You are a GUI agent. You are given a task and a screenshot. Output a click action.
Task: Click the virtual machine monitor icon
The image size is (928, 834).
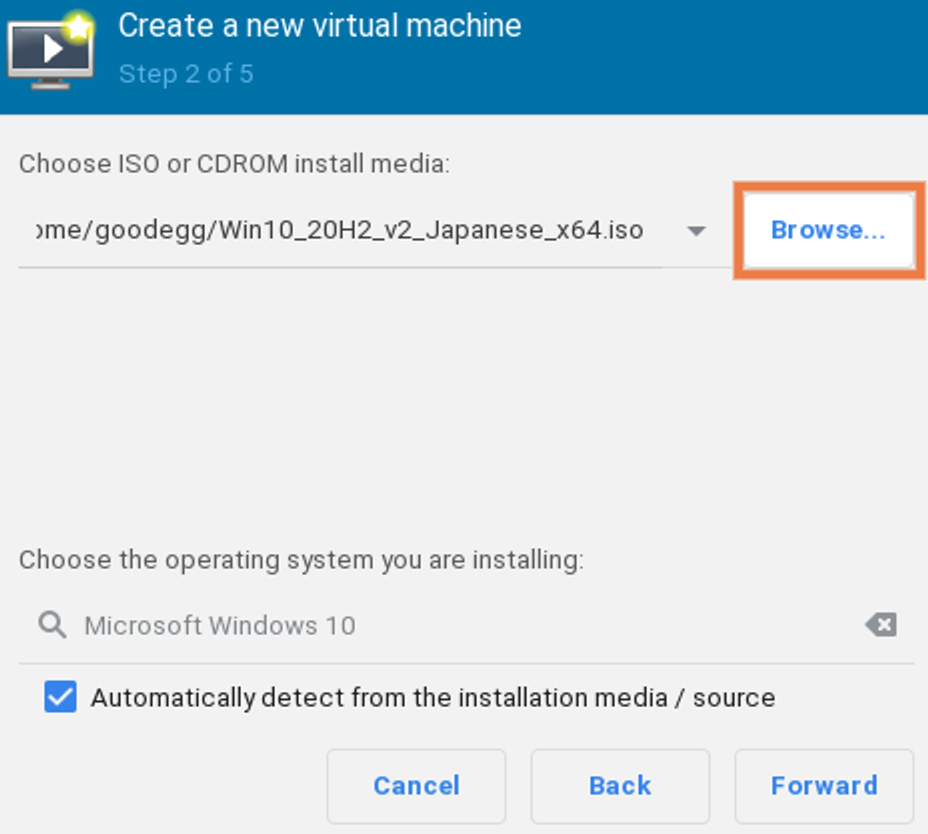pyautogui.click(x=51, y=52)
